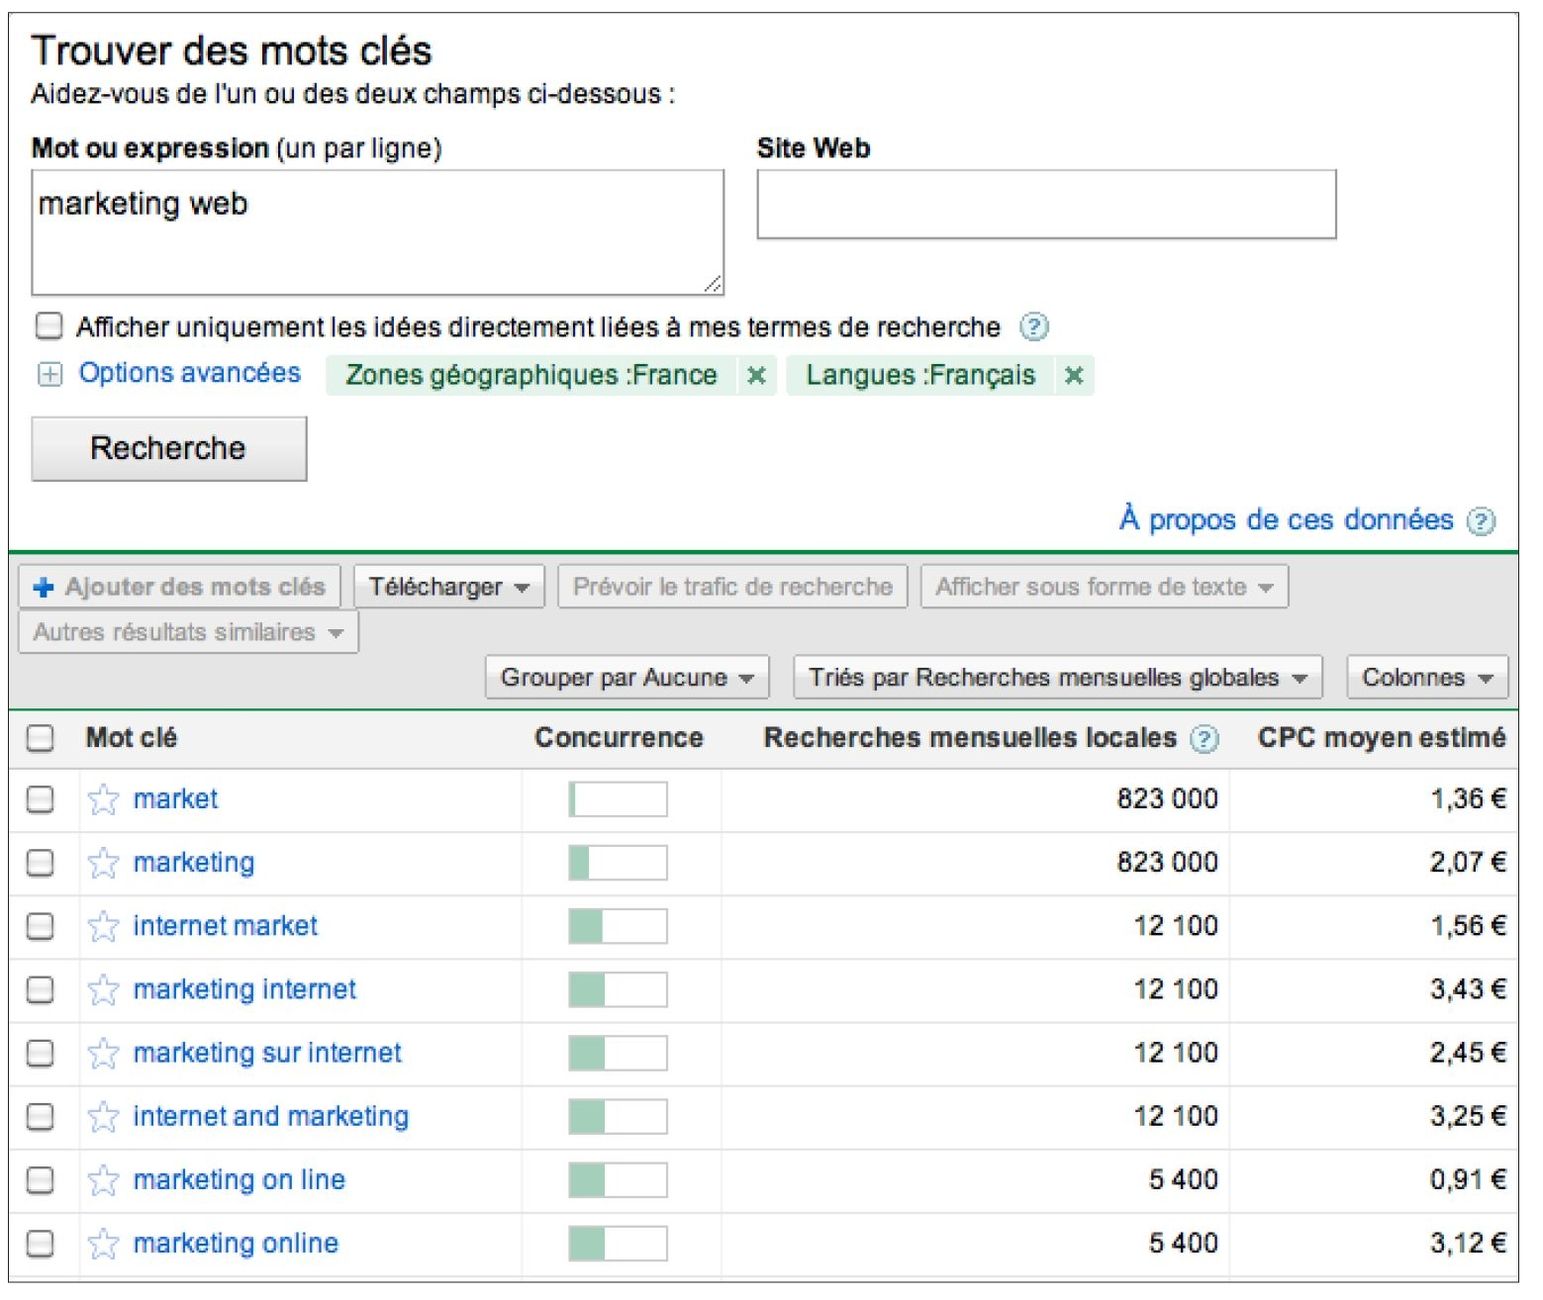Star the 'market' keyword
Screen dimensions: 1543x1300
tap(103, 800)
